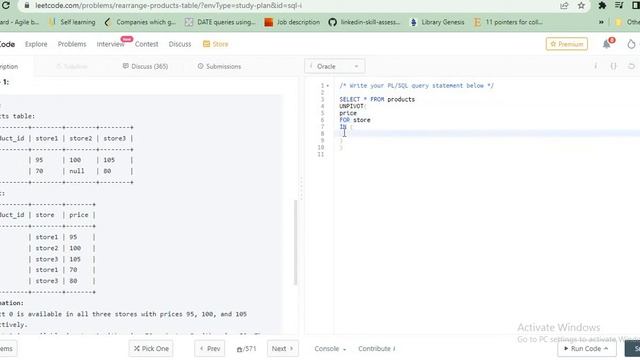Open the media control icon in the browser toolbar

pos(619,6)
